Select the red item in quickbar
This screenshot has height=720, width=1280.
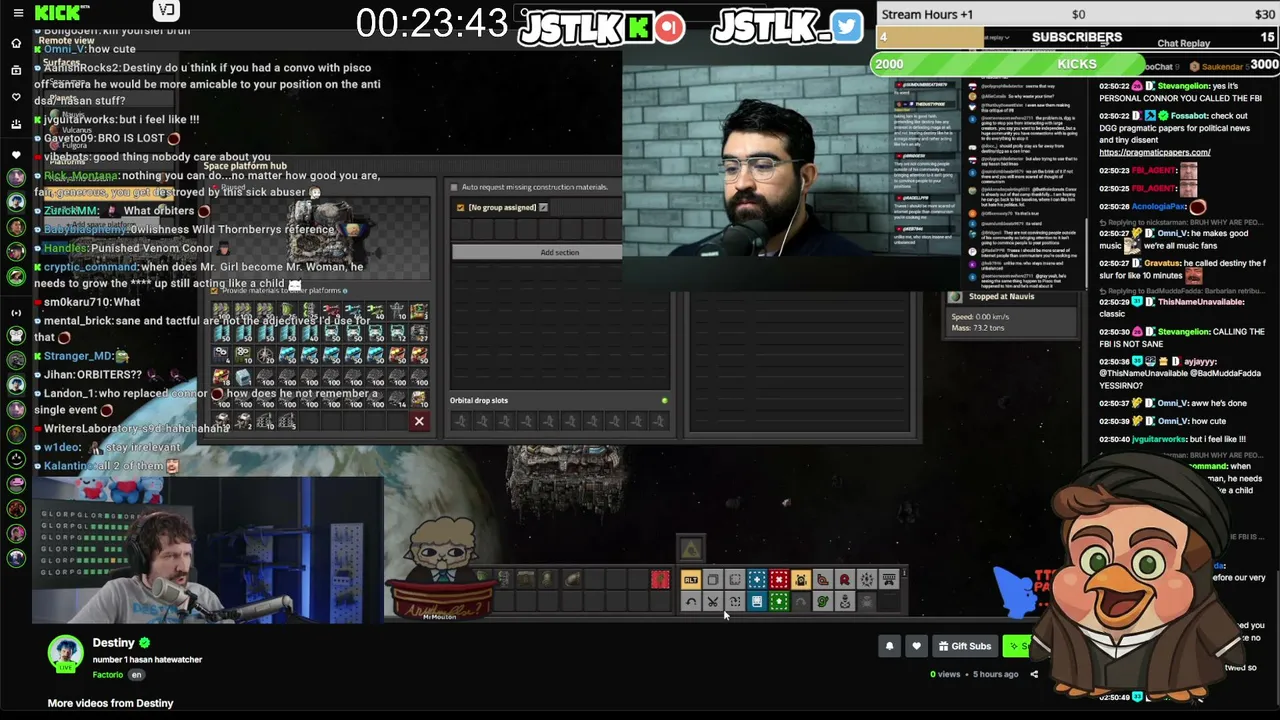659,580
